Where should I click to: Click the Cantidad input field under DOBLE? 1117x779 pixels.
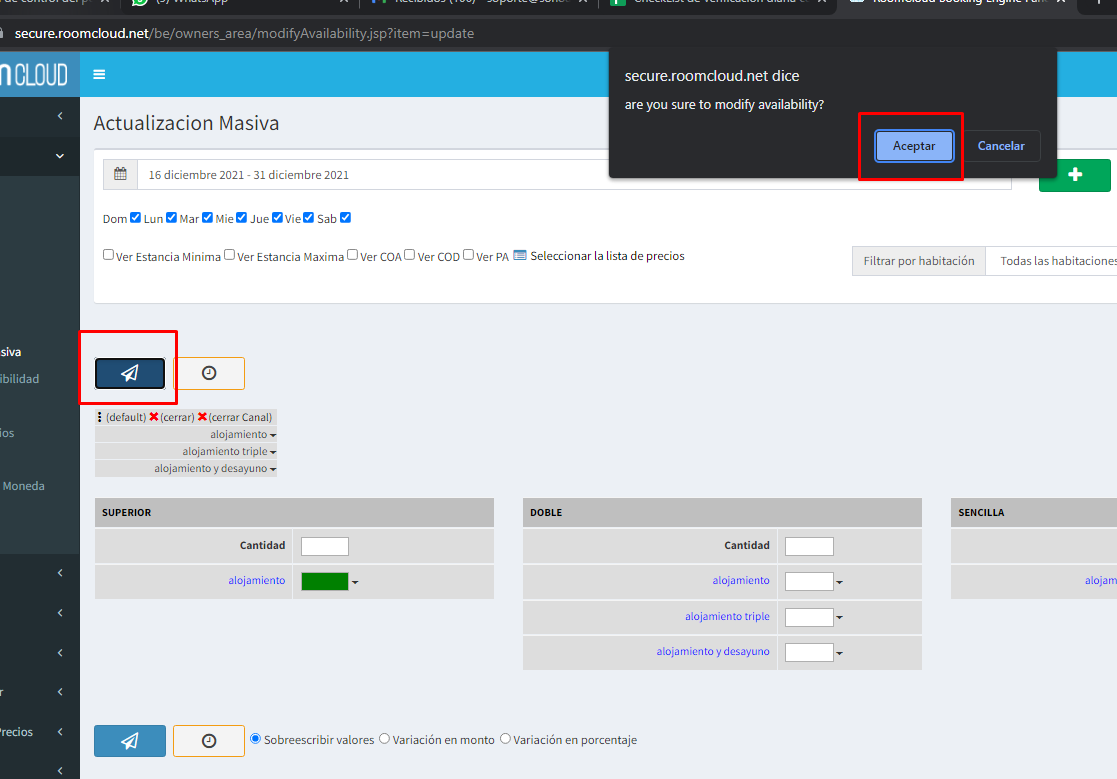point(808,546)
